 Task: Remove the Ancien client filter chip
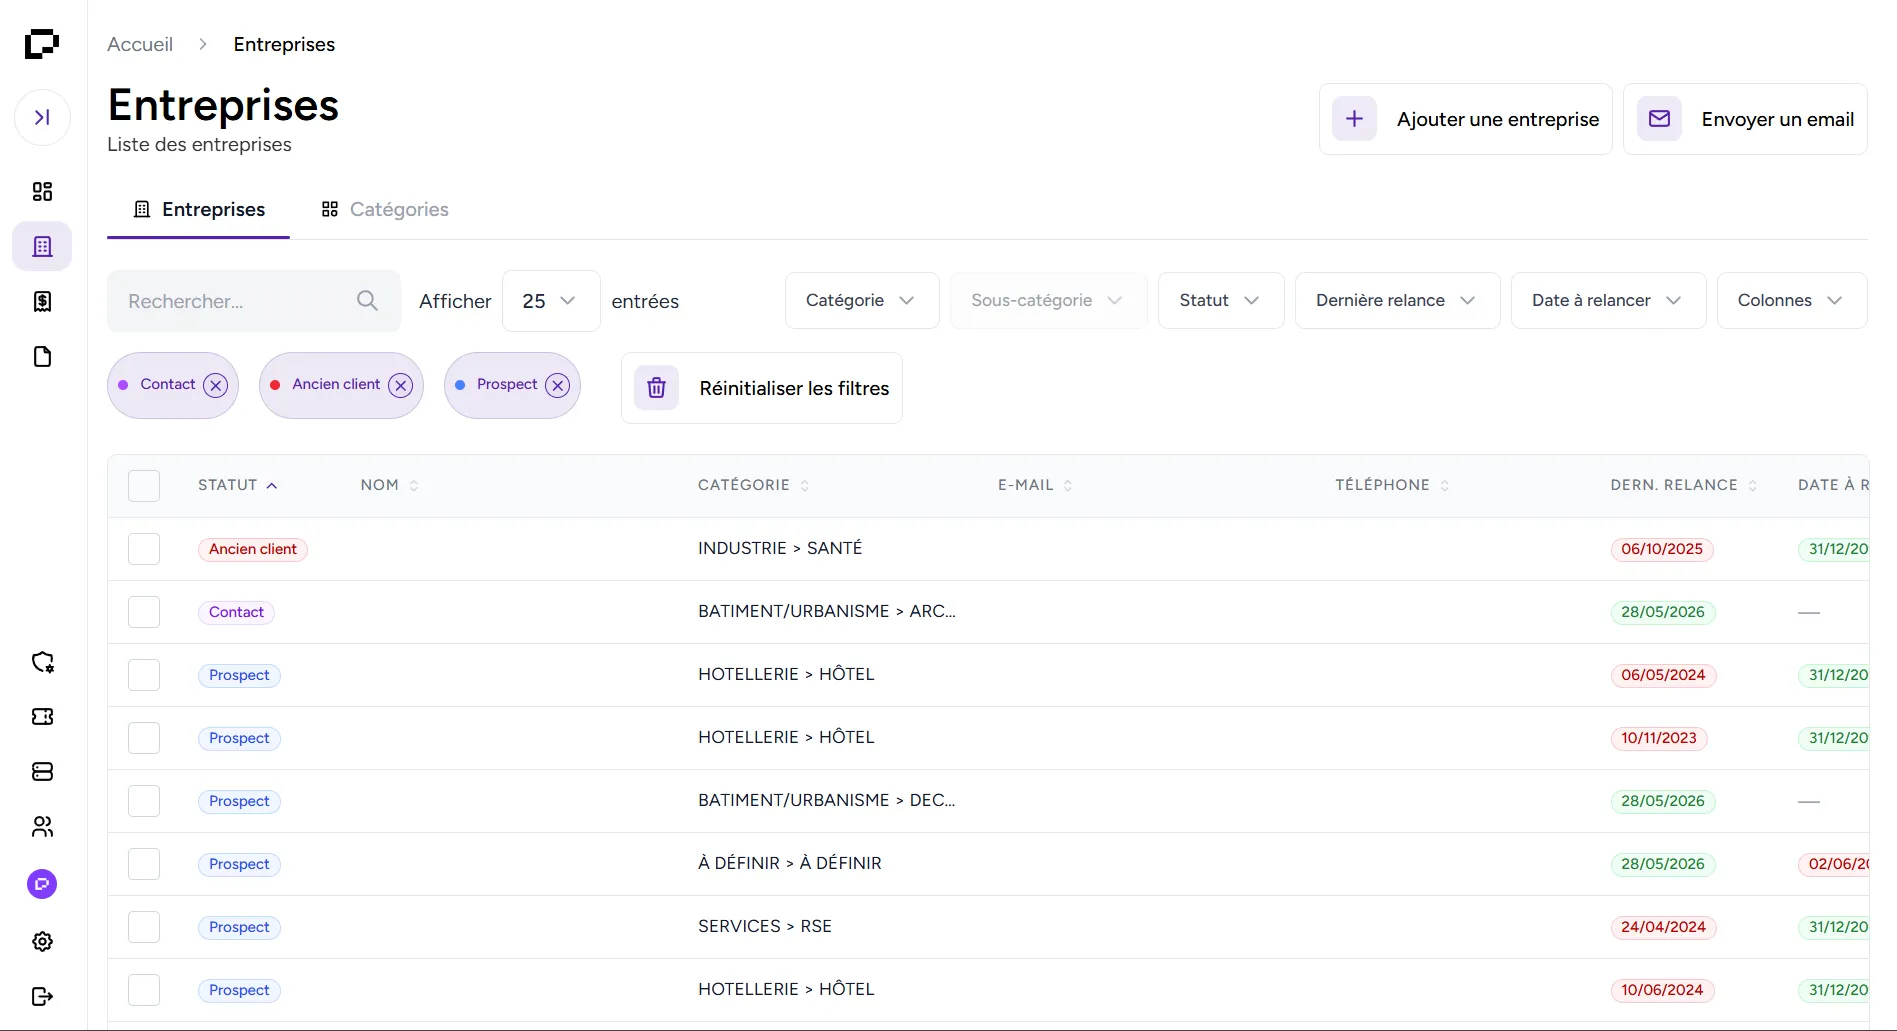[x=400, y=385]
